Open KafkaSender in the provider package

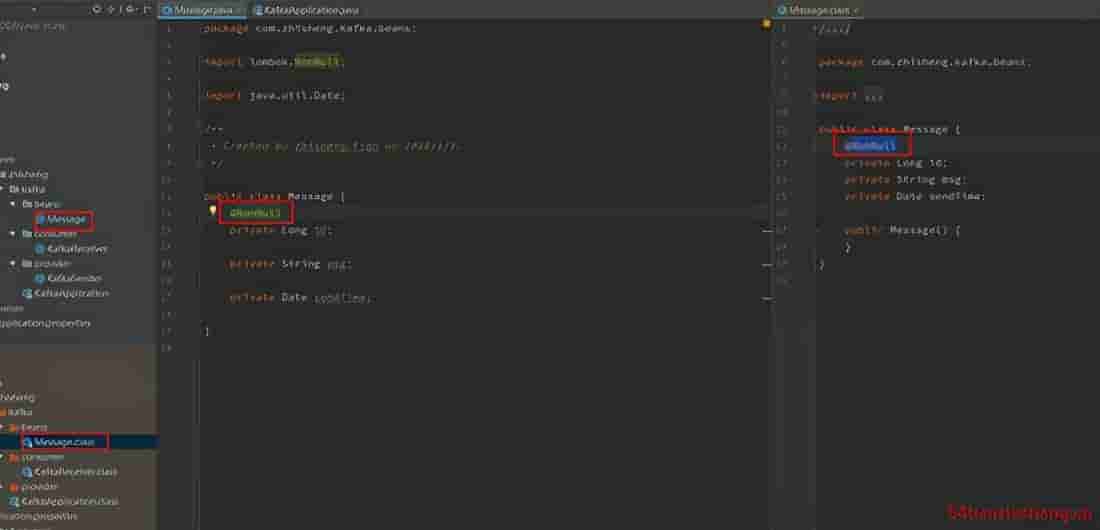74,278
